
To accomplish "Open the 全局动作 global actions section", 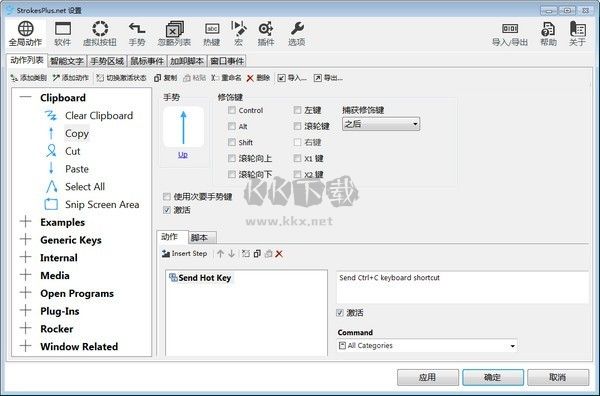I will pos(25,34).
